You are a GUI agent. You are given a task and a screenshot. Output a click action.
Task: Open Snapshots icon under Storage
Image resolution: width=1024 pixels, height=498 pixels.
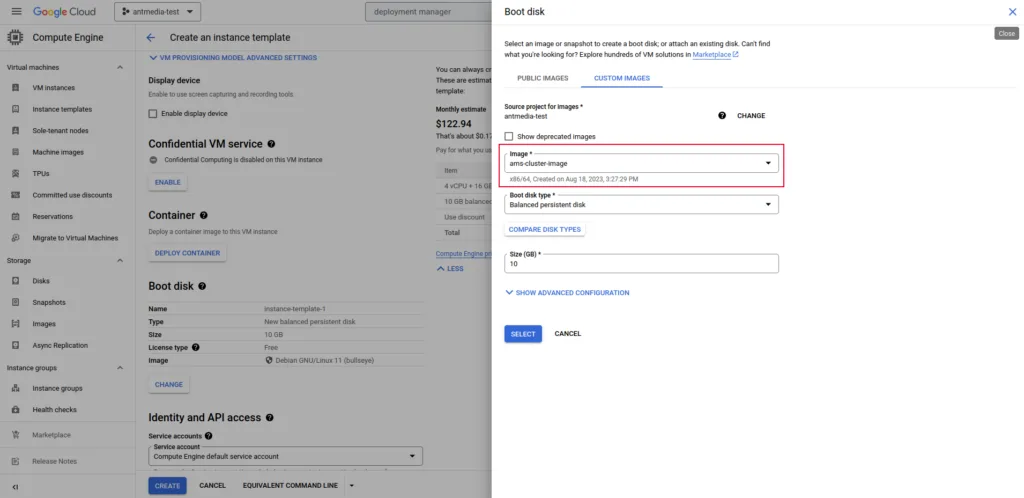coord(16,302)
